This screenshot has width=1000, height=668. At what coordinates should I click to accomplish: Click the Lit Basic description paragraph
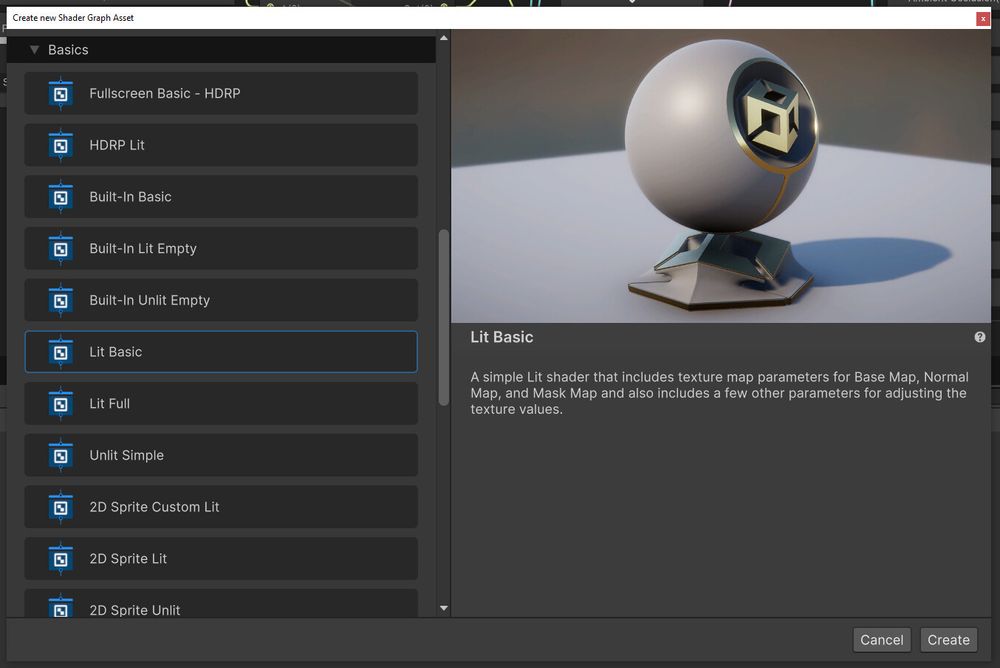[x=719, y=393]
